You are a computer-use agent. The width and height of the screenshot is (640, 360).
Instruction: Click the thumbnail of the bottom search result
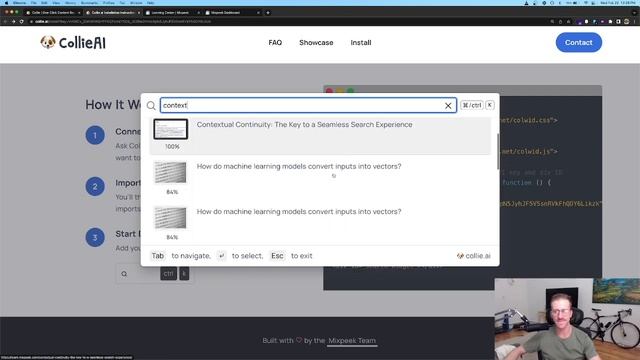tap(170, 218)
